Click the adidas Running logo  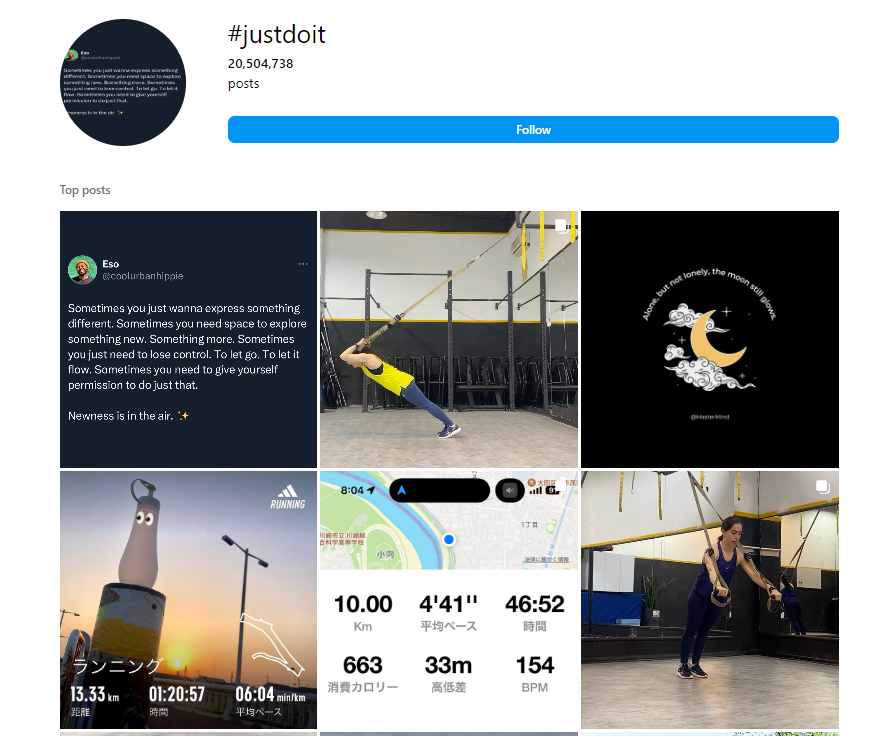[x=287, y=497]
